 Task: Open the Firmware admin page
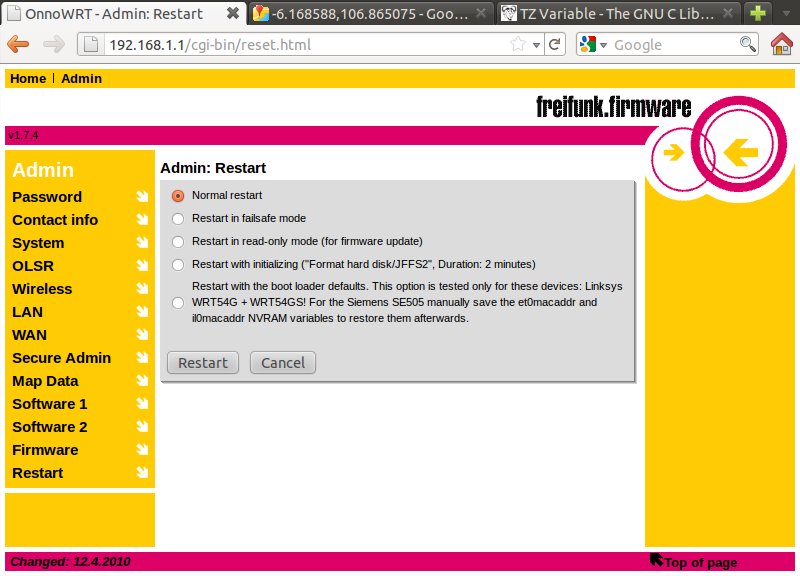(45, 450)
